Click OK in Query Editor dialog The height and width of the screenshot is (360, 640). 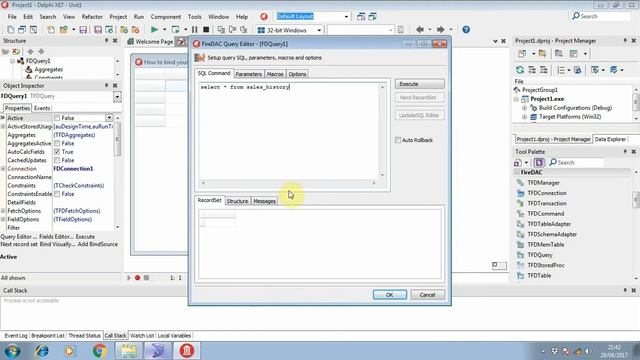point(390,295)
